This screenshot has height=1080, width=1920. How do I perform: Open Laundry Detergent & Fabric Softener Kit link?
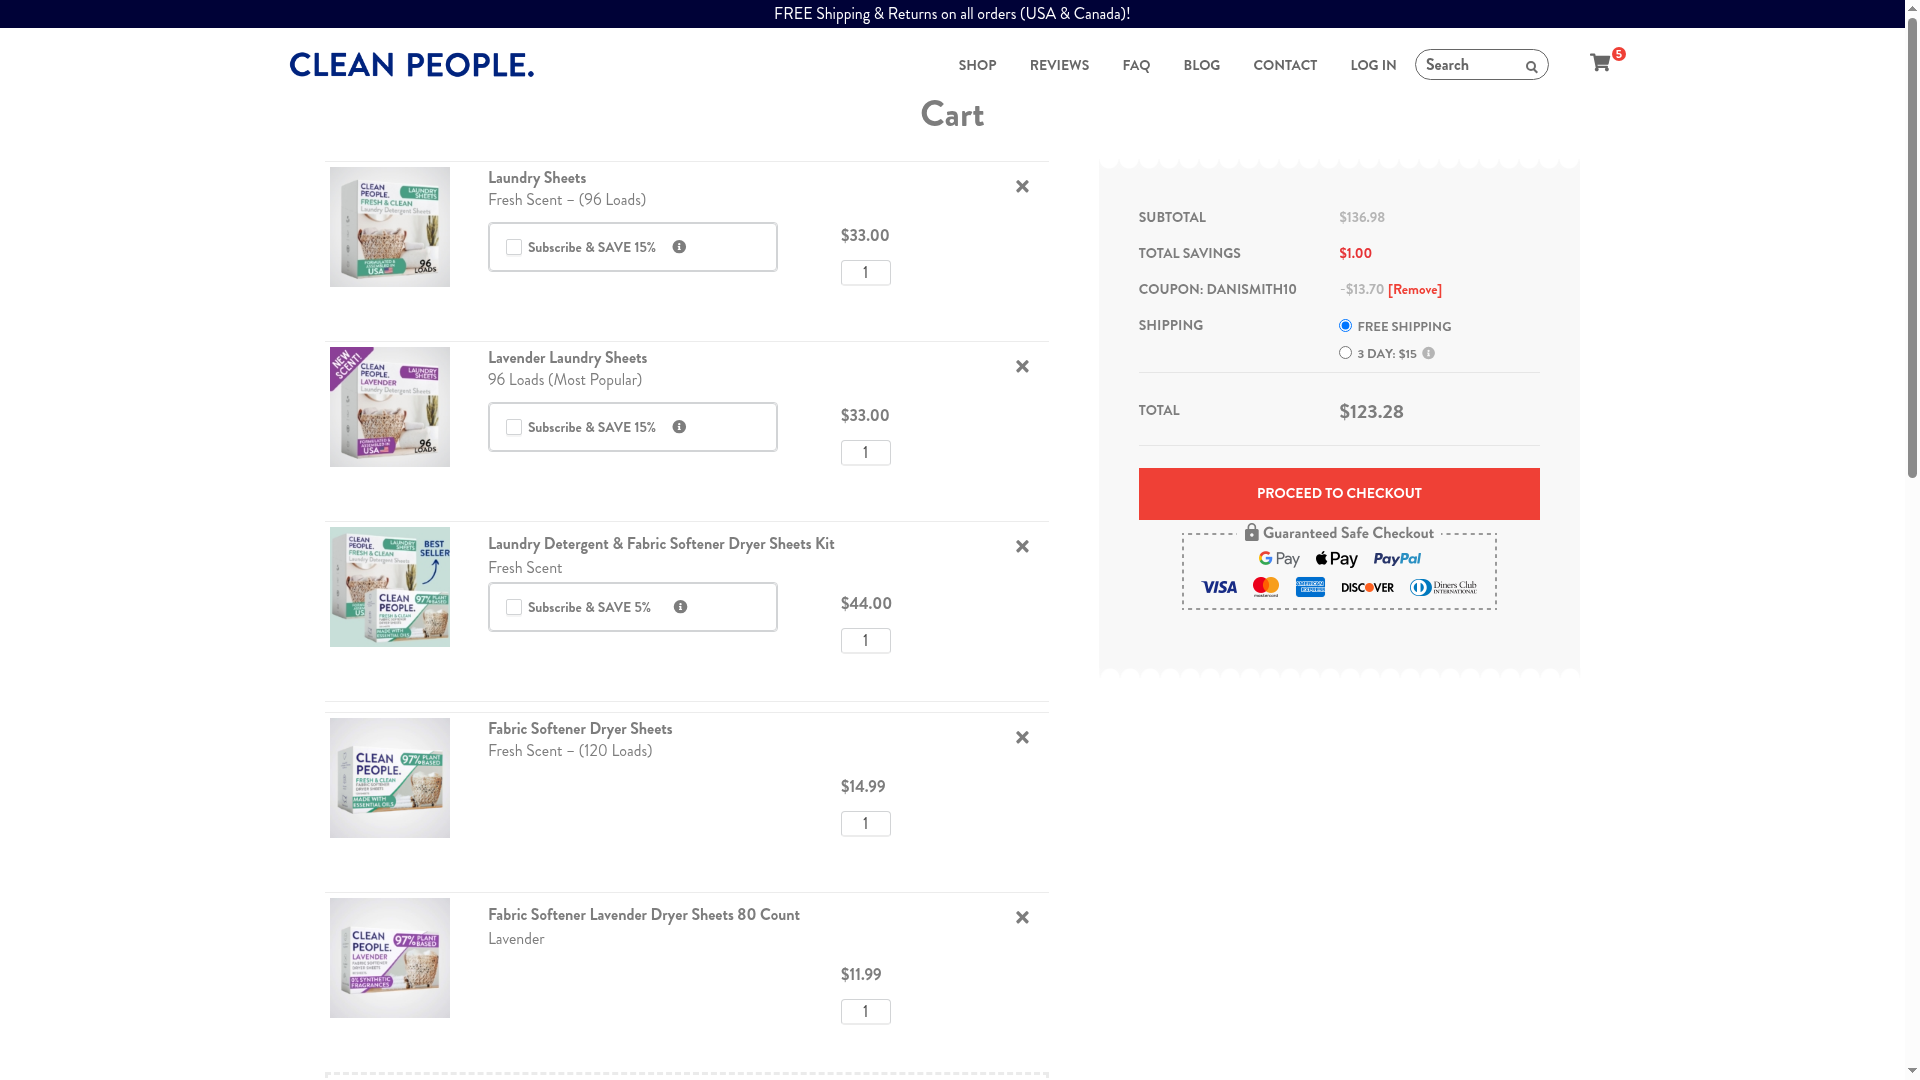[661, 544]
